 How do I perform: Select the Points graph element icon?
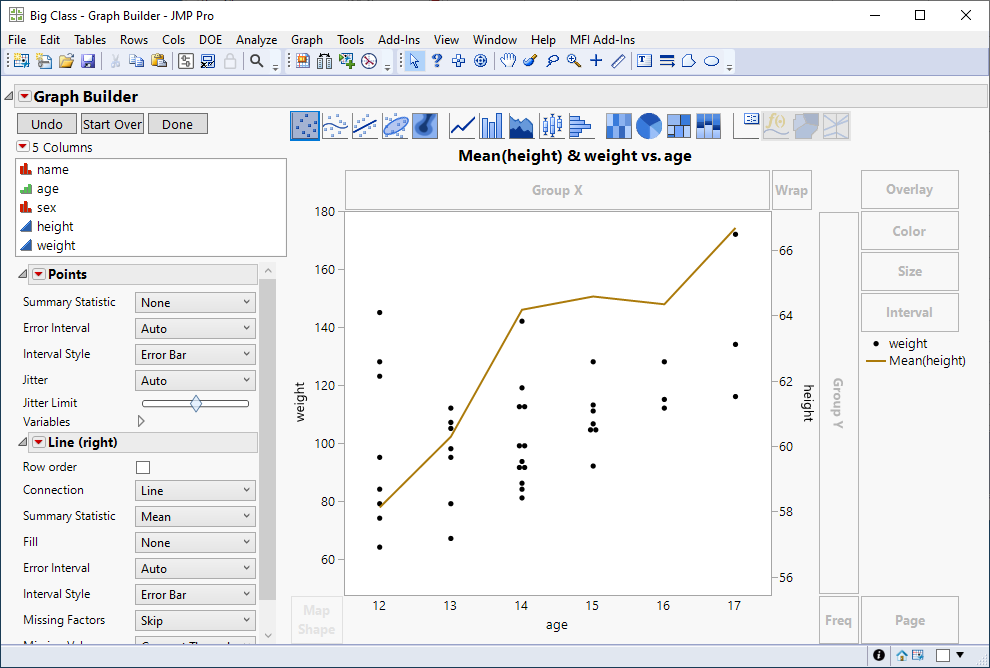coord(305,126)
